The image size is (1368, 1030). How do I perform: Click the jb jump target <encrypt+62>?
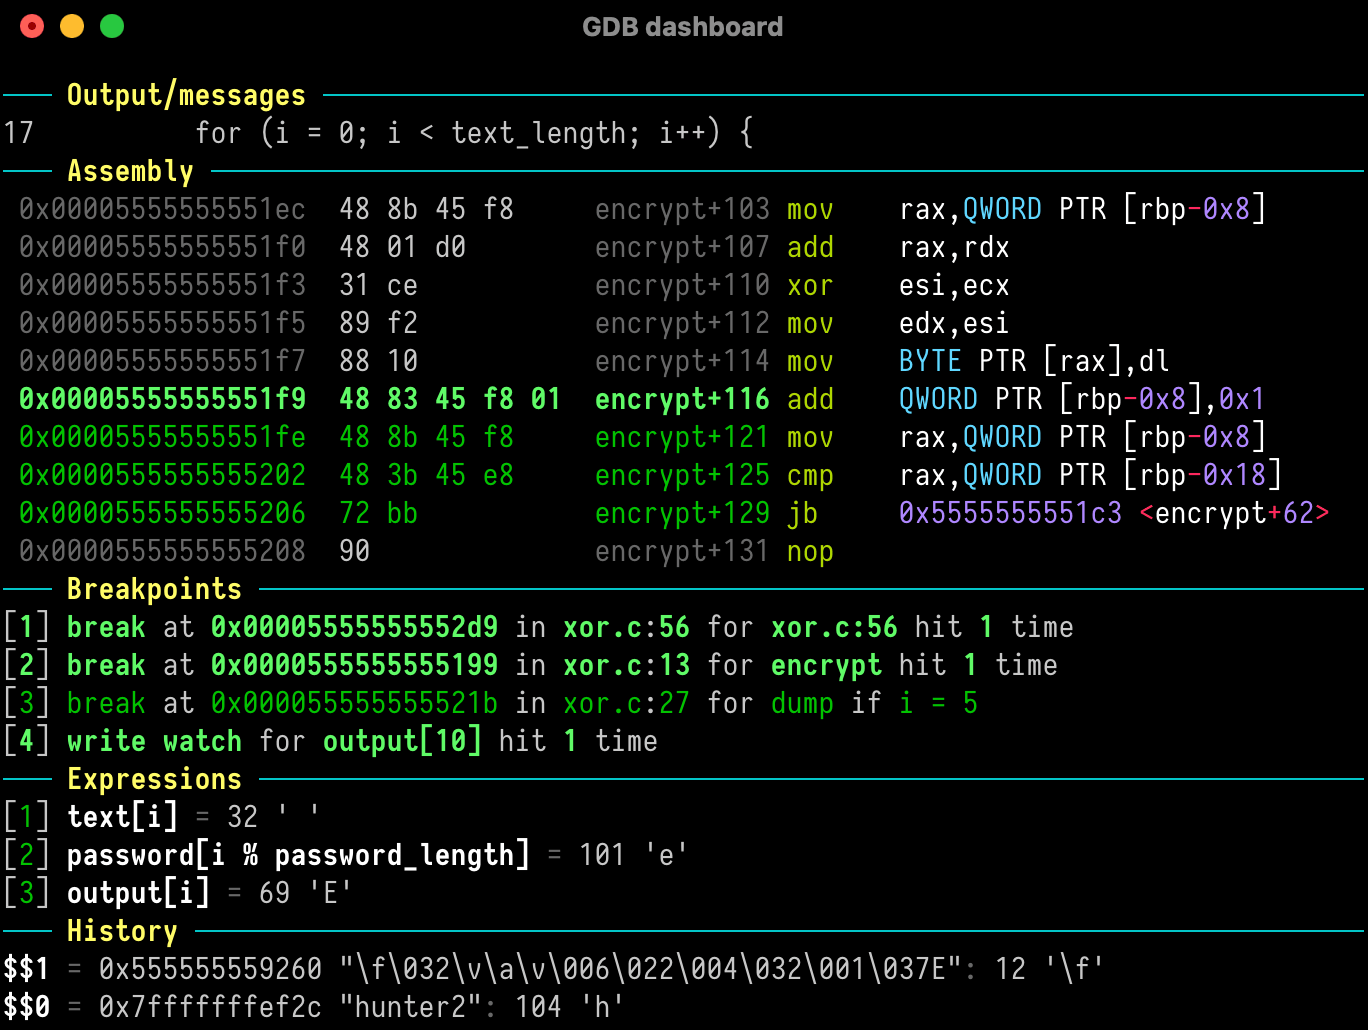coord(1234,513)
